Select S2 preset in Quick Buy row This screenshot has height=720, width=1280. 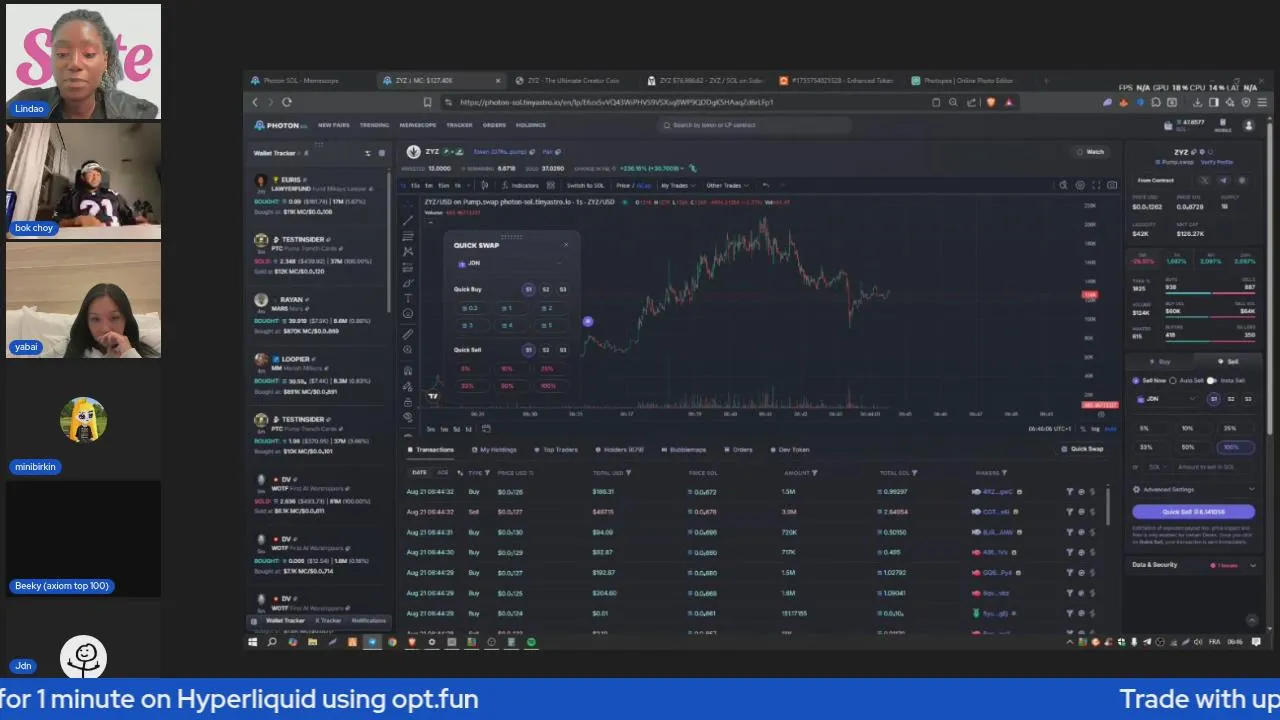pyautogui.click(x=546, y=289)
